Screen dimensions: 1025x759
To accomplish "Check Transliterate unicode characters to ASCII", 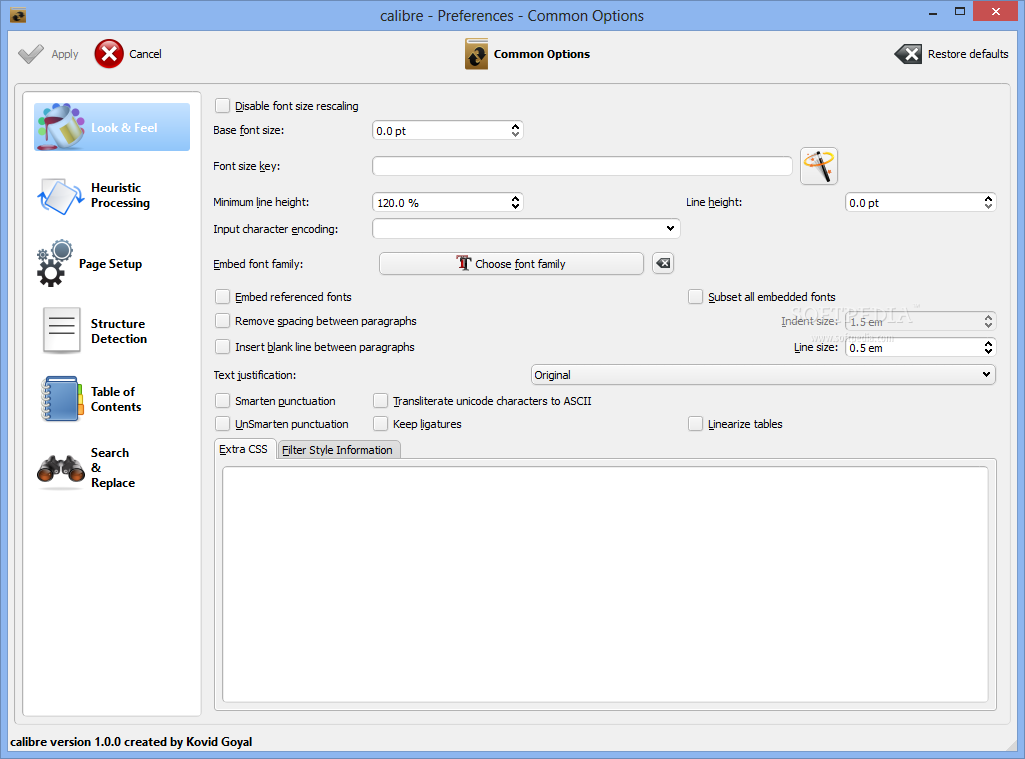I will (380, 401).
